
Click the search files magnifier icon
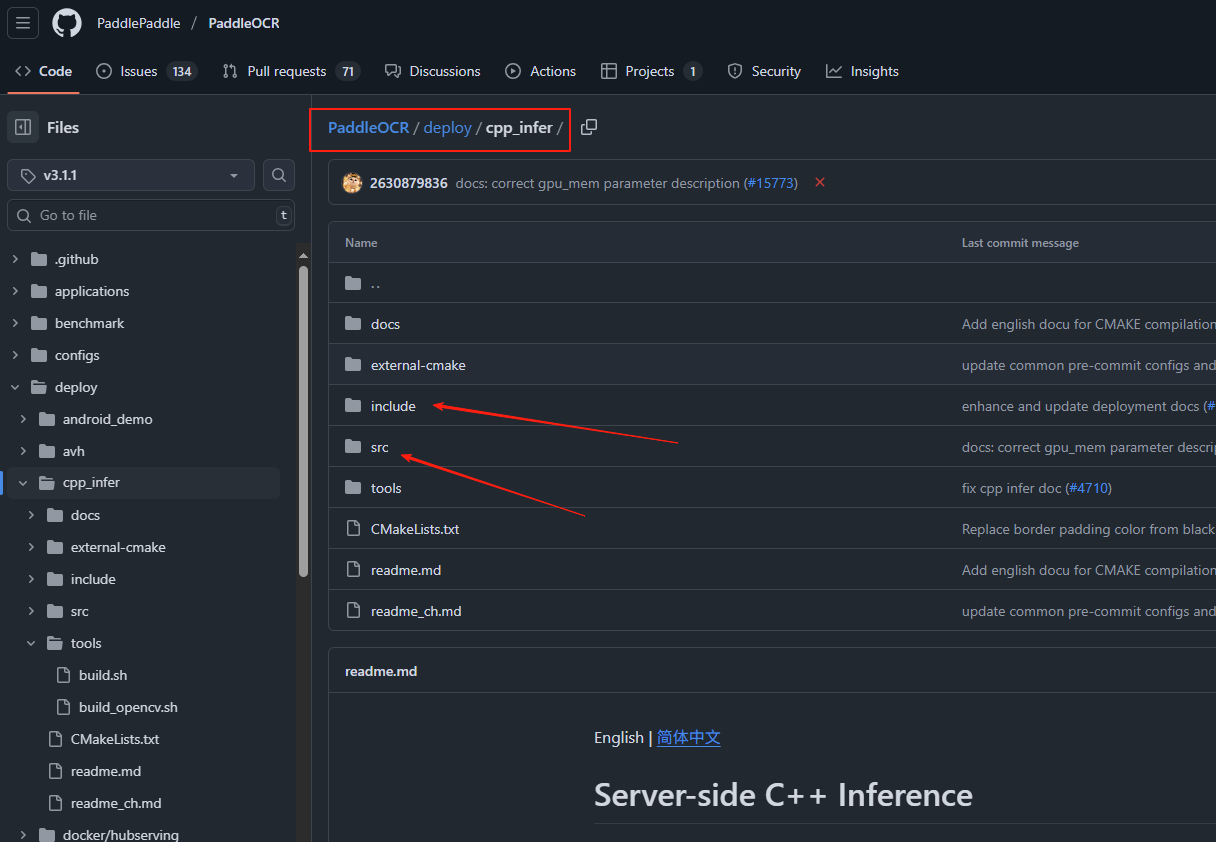[279, 175]
